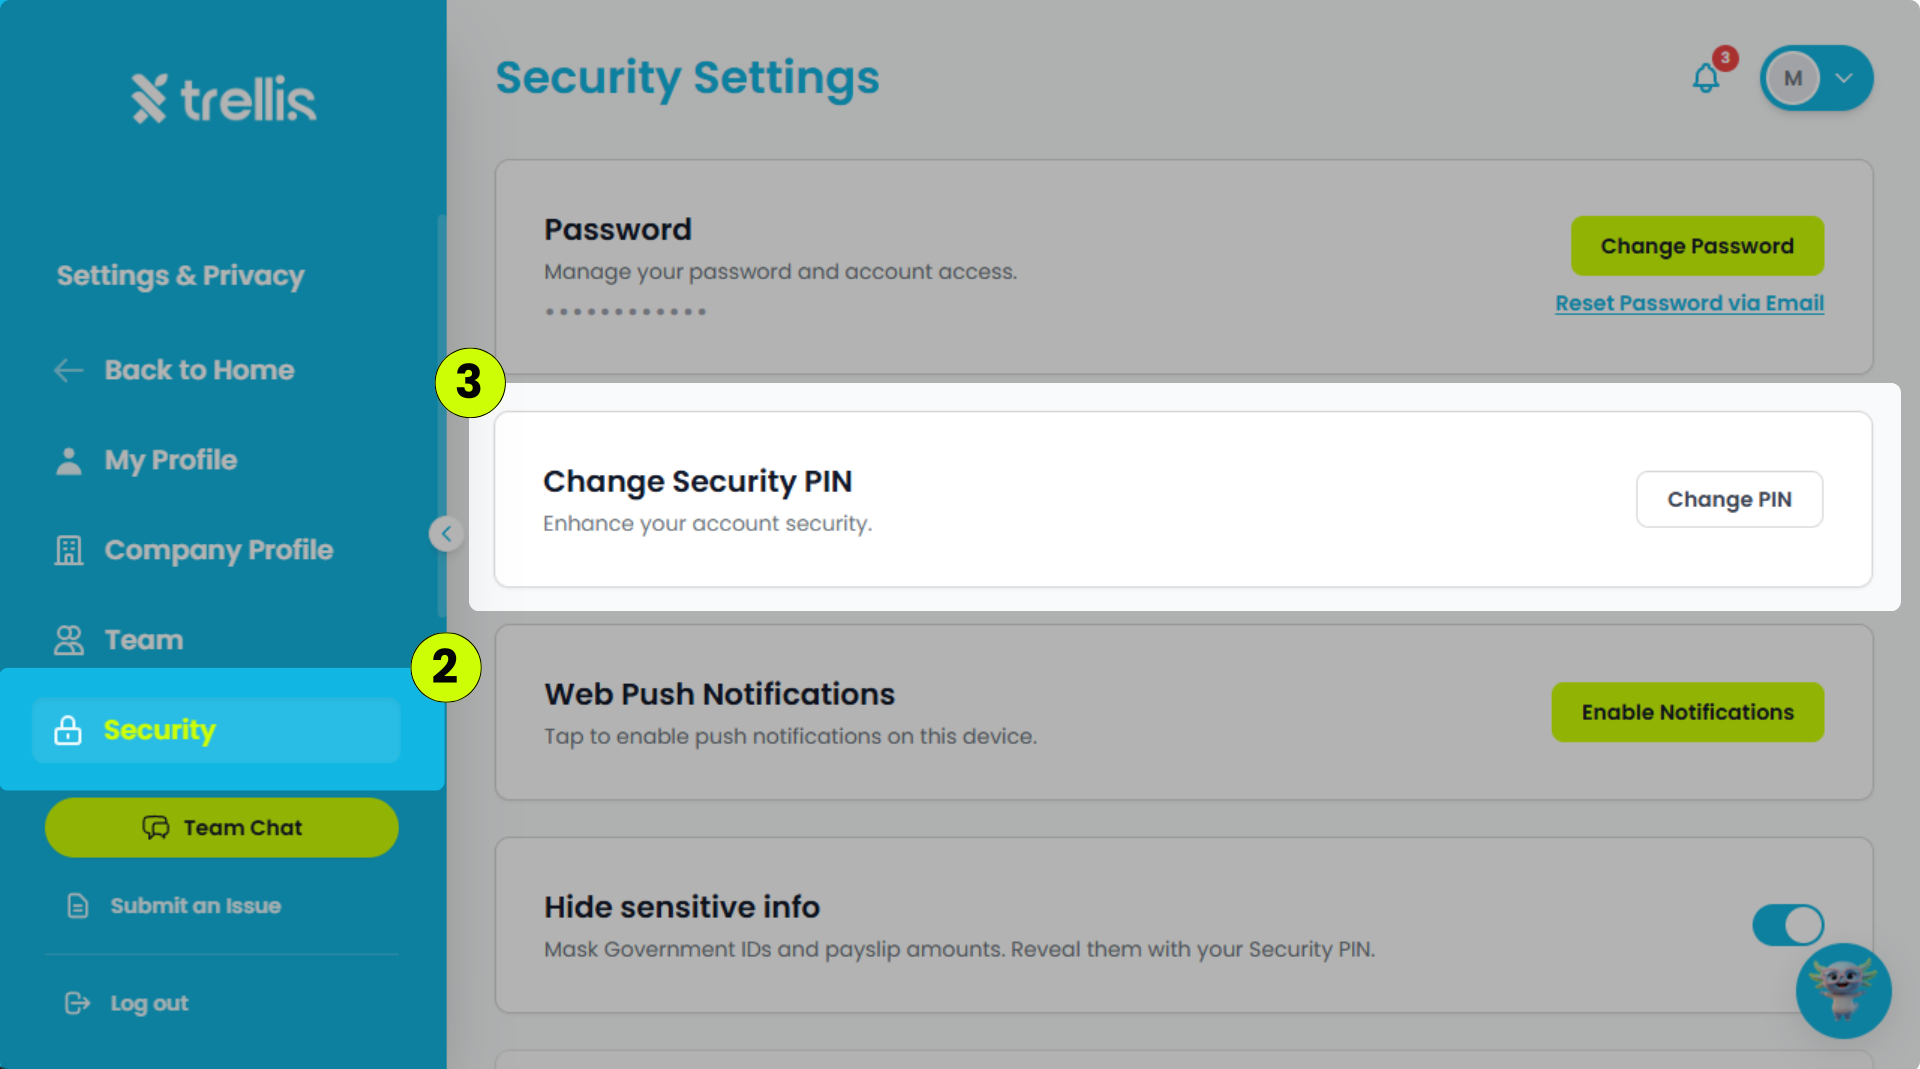Click the Team people icon
The height and width of the screenshot is (1069, 1920).
point(68,640)
